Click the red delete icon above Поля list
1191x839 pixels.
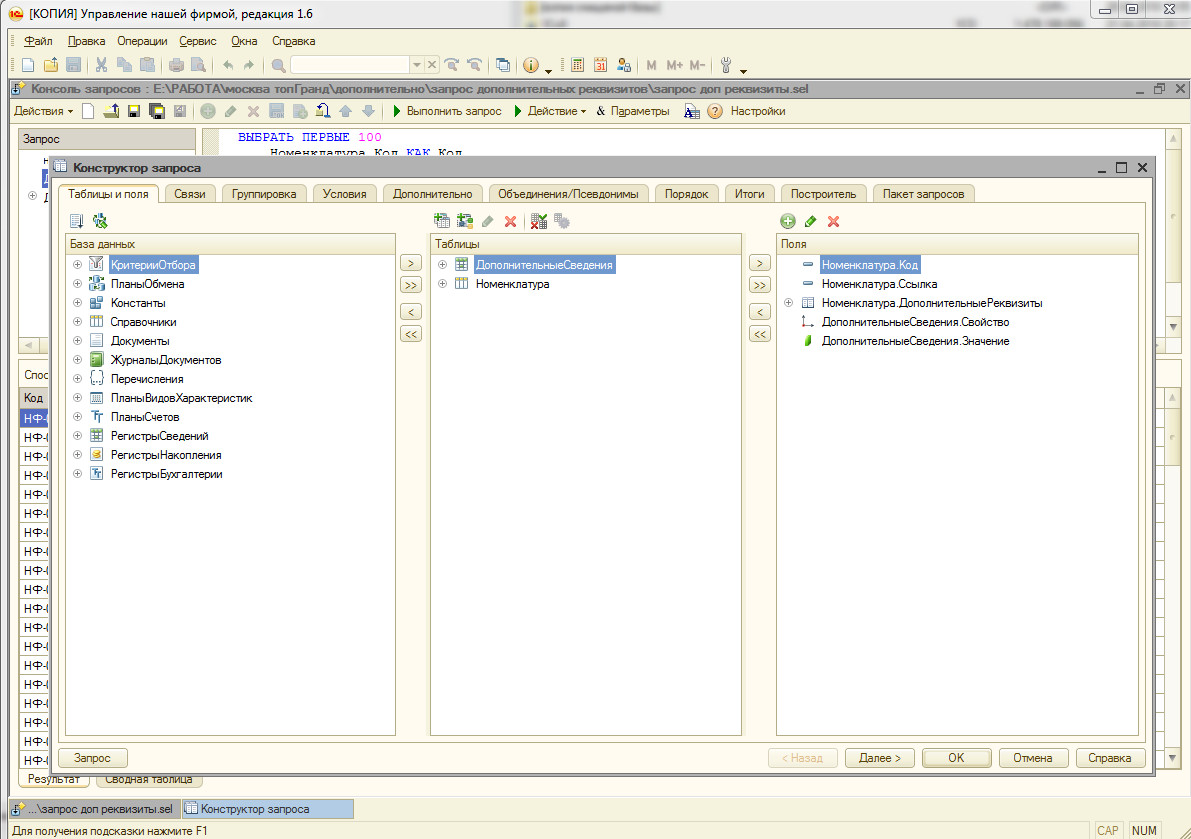point(833,221)
